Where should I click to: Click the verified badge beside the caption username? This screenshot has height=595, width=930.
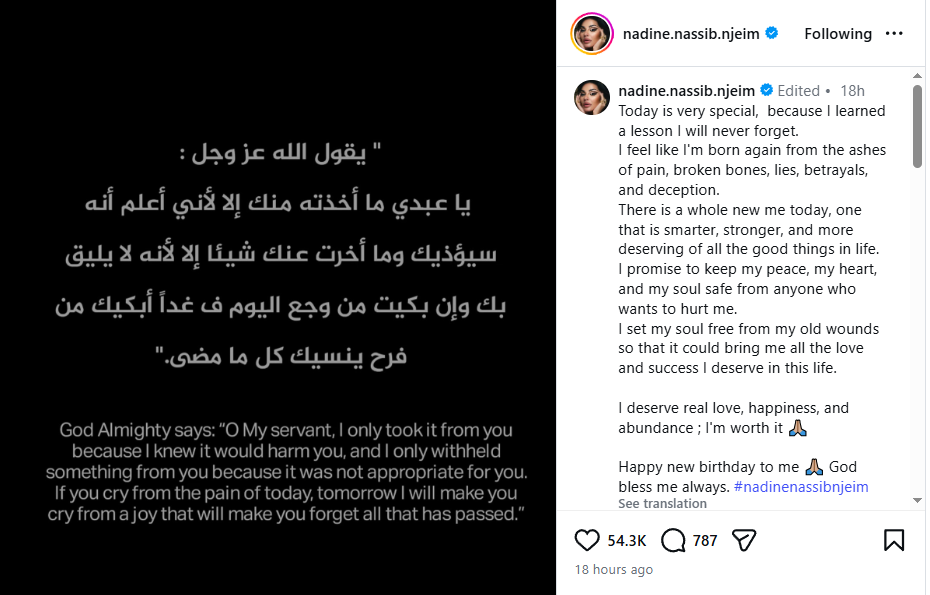[x=766, y=90]
